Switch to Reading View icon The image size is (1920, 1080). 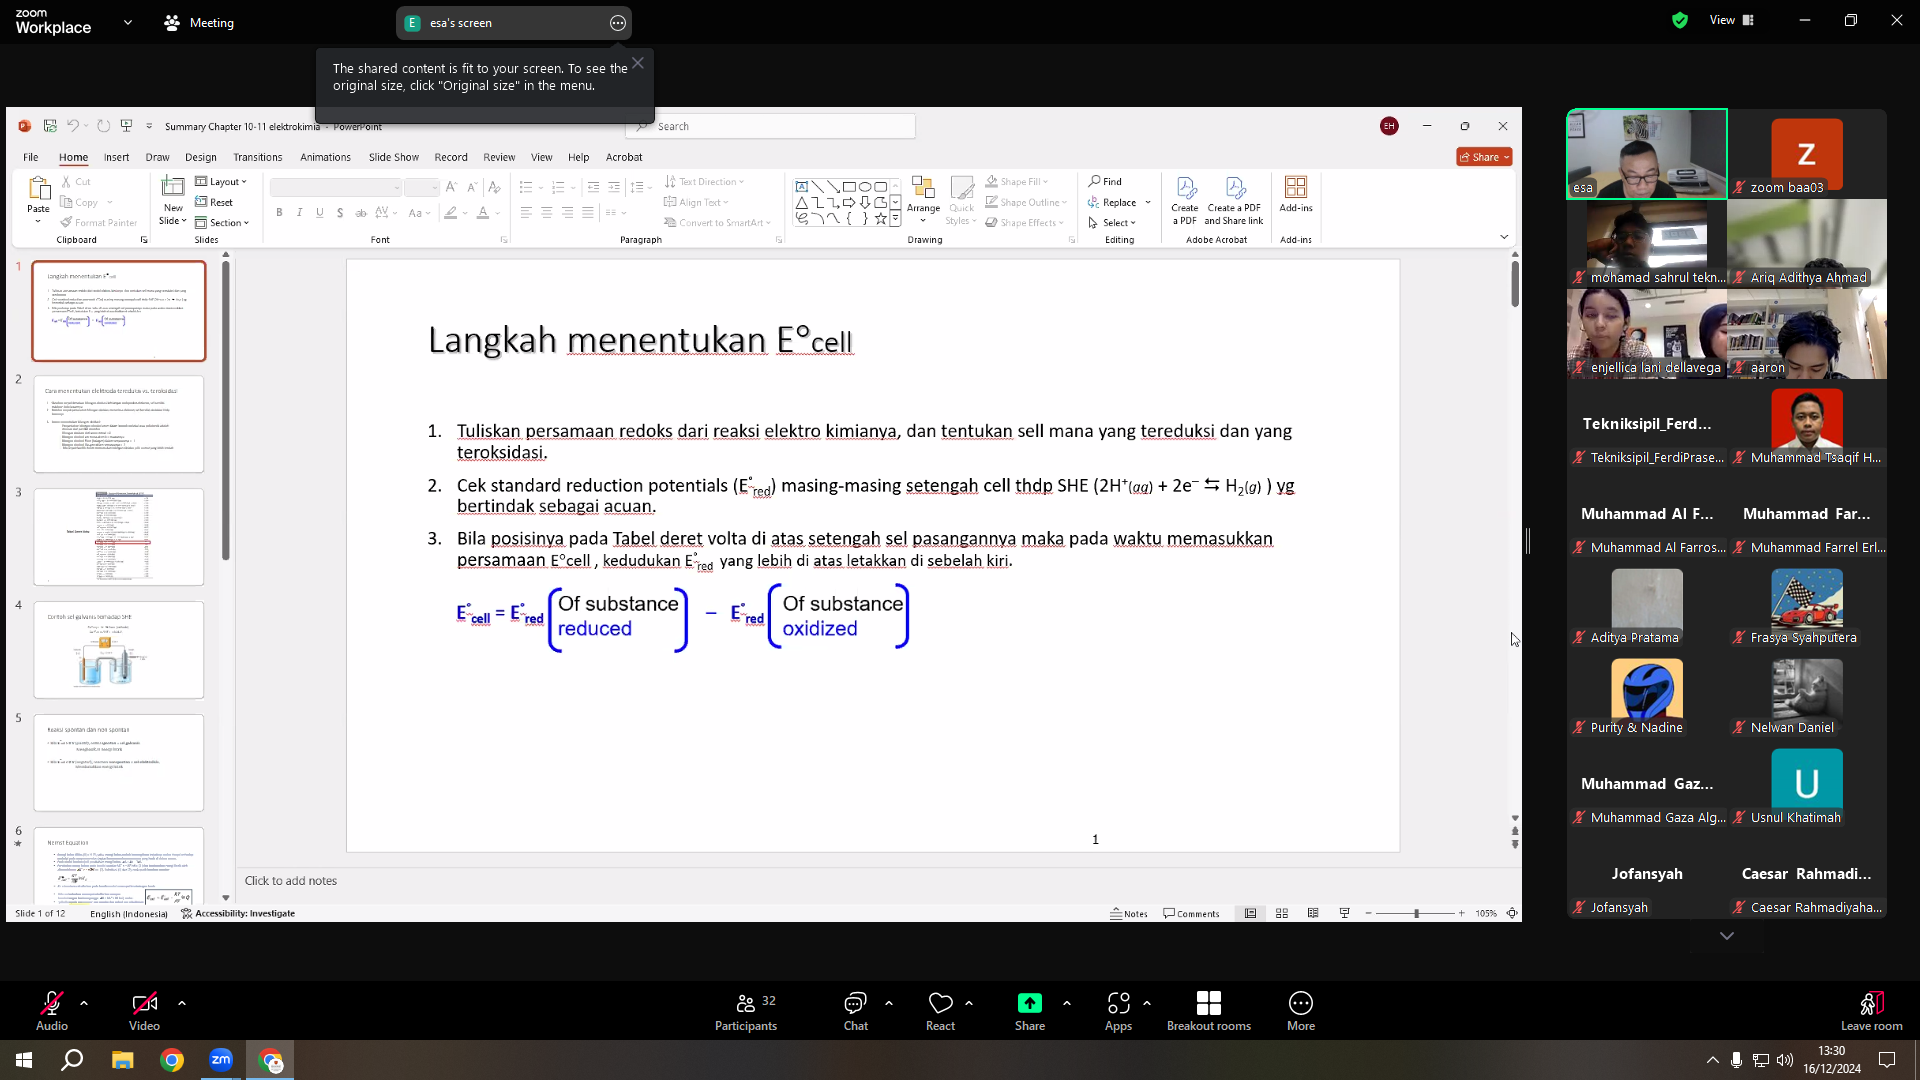[x=1313, y=913]
